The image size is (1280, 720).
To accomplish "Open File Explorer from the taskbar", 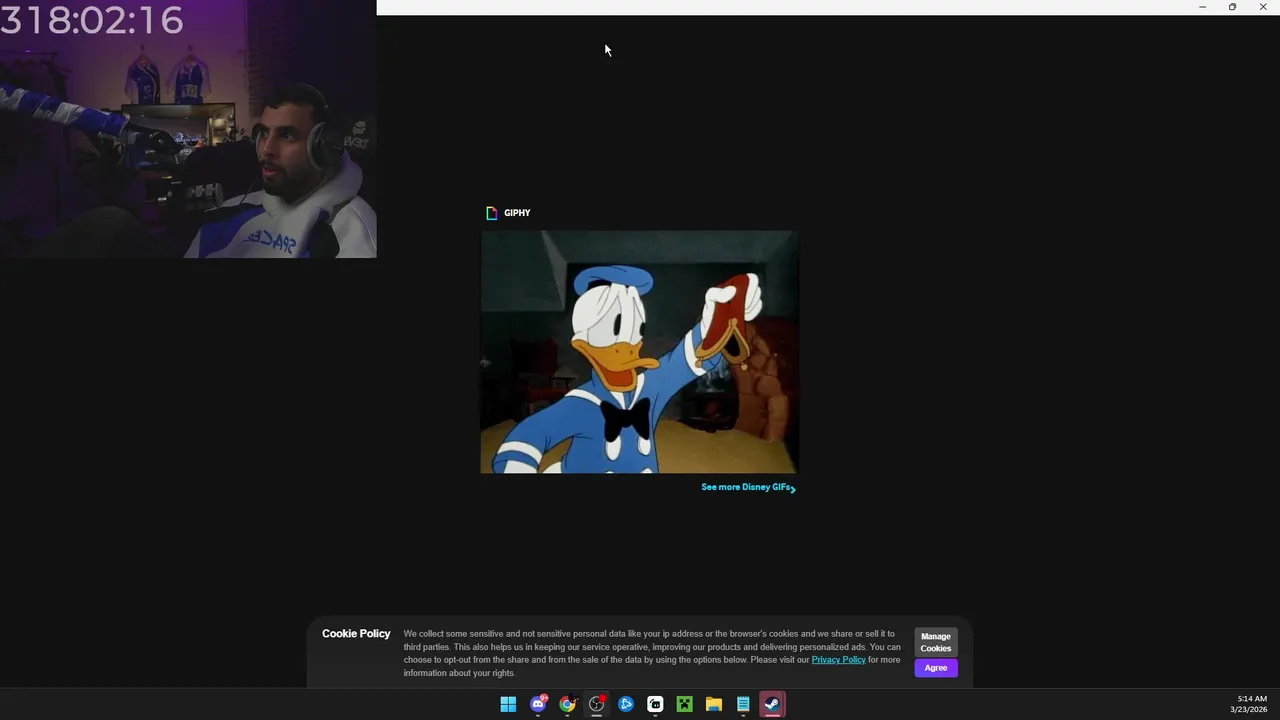I will click(x=714, y=704).
